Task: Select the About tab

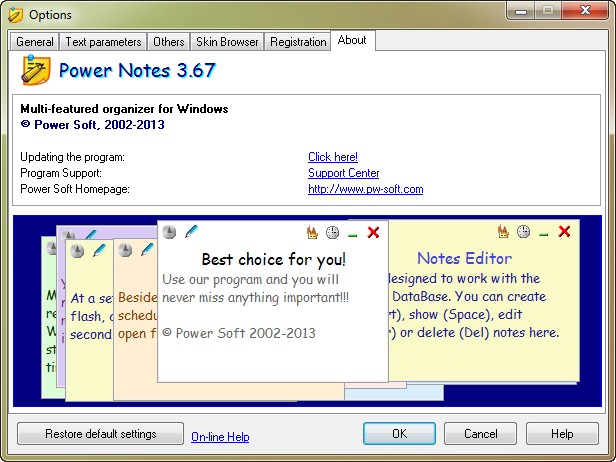Action: point(352,40)
